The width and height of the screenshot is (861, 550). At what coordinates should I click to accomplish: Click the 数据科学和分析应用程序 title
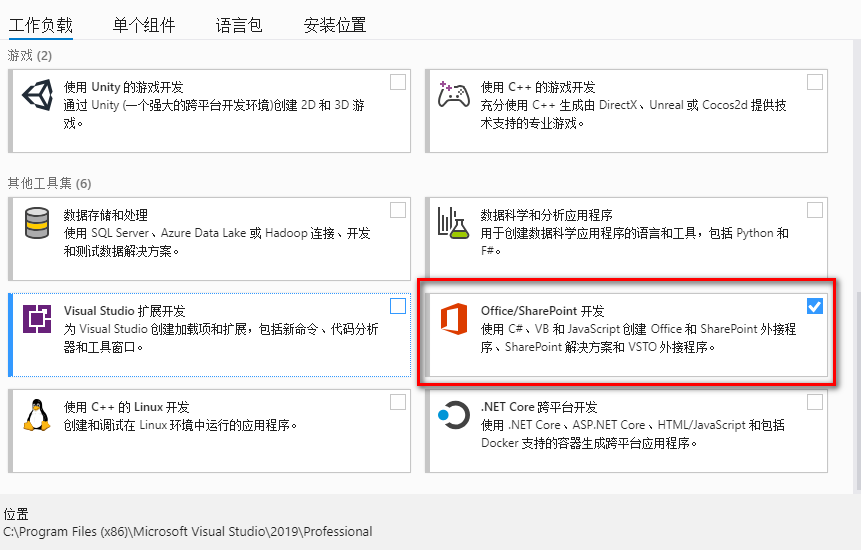pos(546,215)
